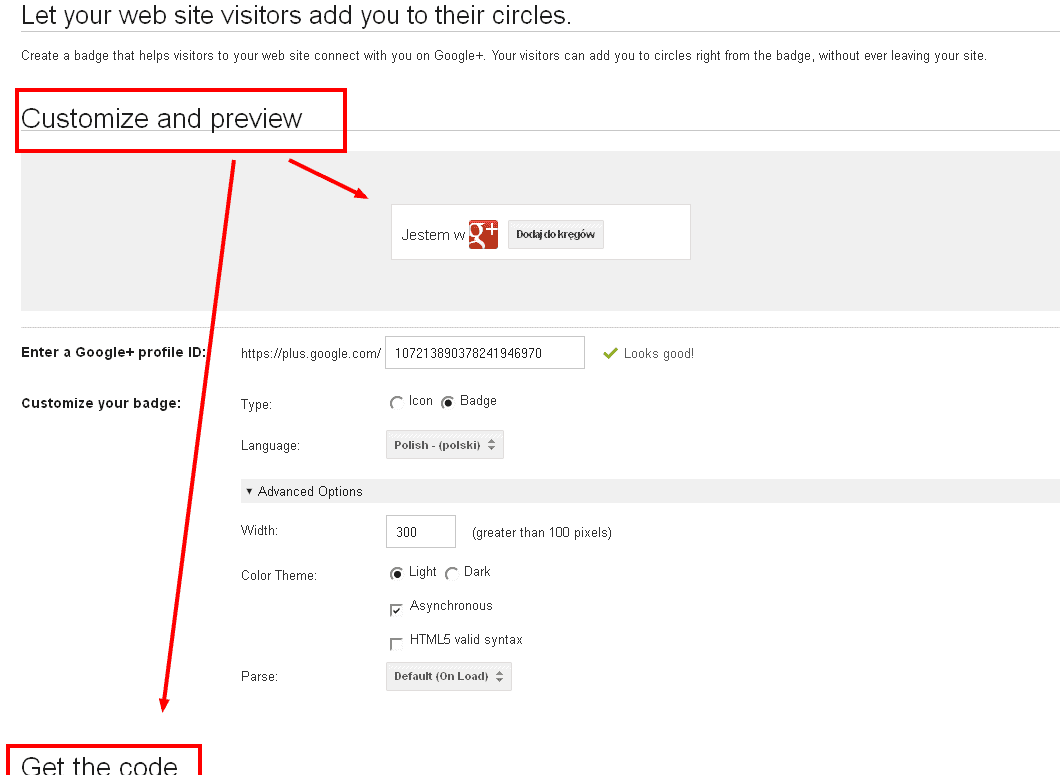Choose the Dark color theme
Screen dimensions: 1060x775
(451, 573)
